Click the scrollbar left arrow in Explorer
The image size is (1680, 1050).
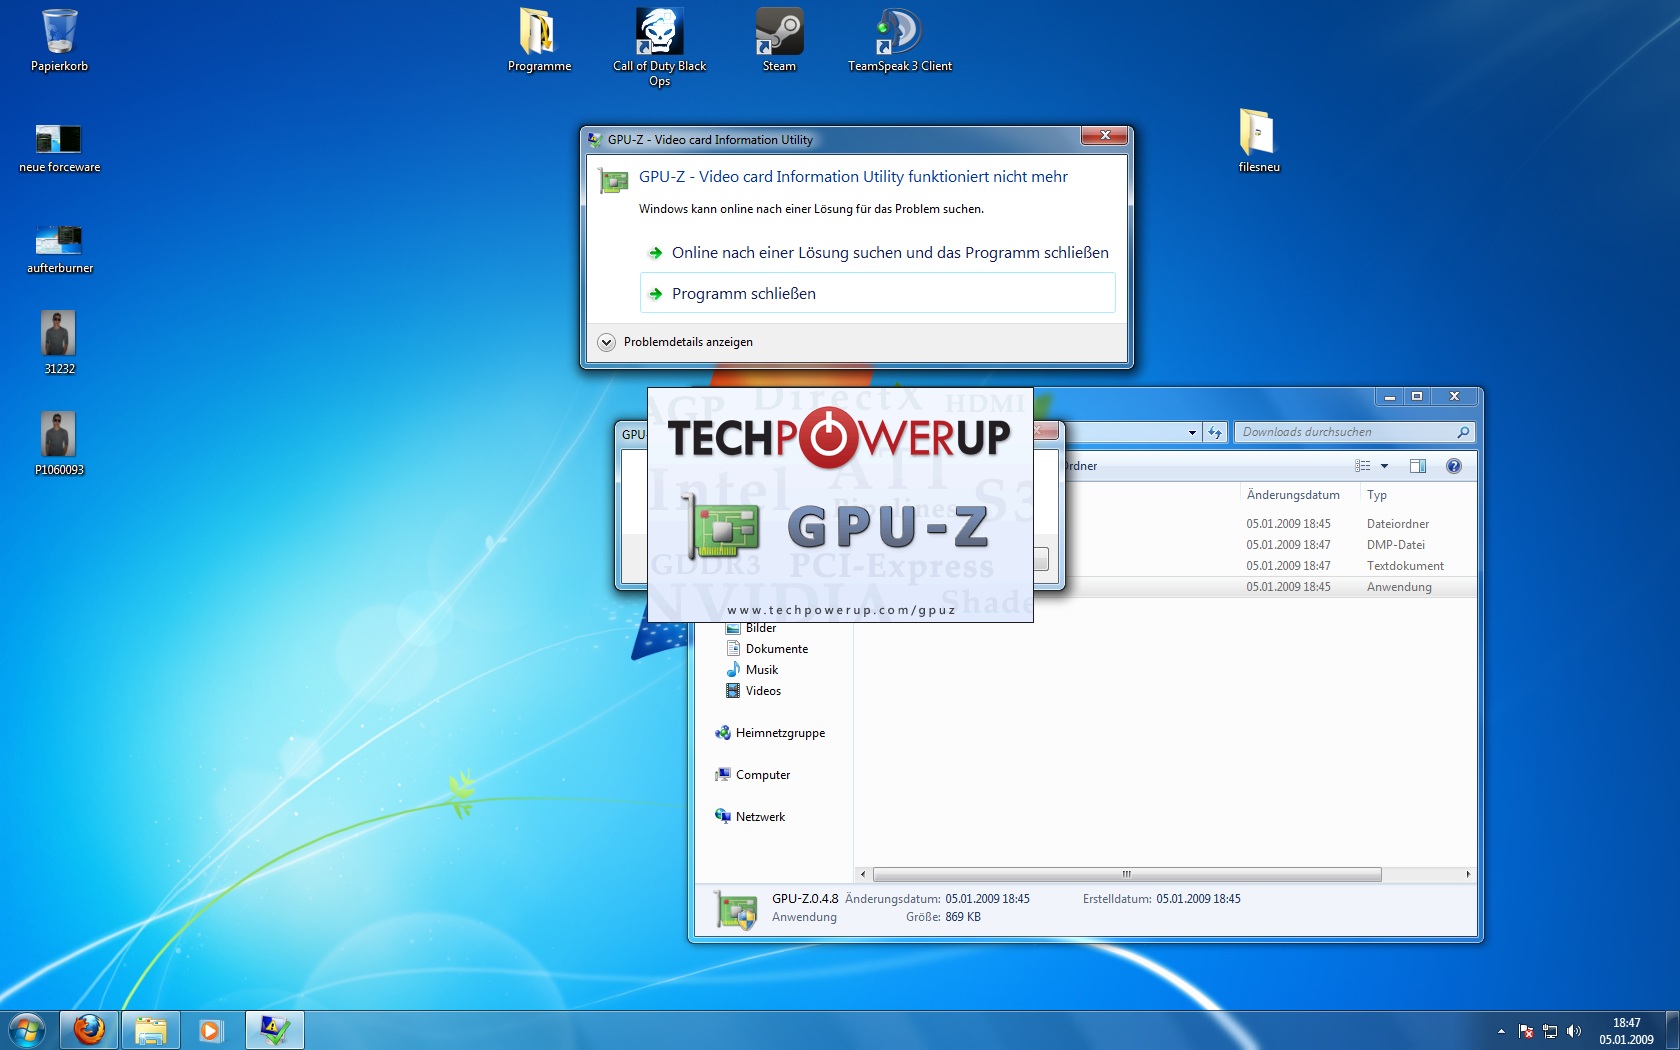click(863, 874)
